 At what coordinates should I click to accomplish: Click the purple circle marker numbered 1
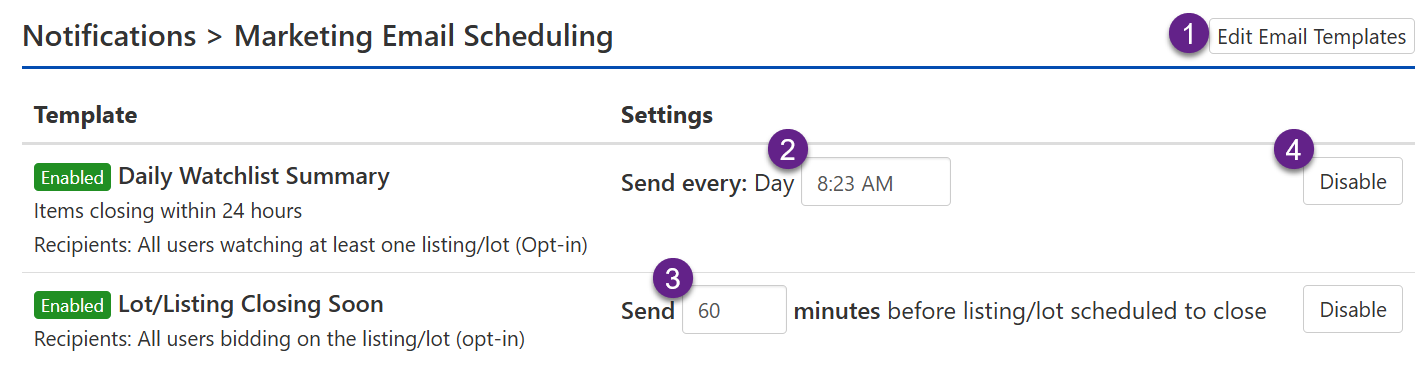[x=1188, y=35]
